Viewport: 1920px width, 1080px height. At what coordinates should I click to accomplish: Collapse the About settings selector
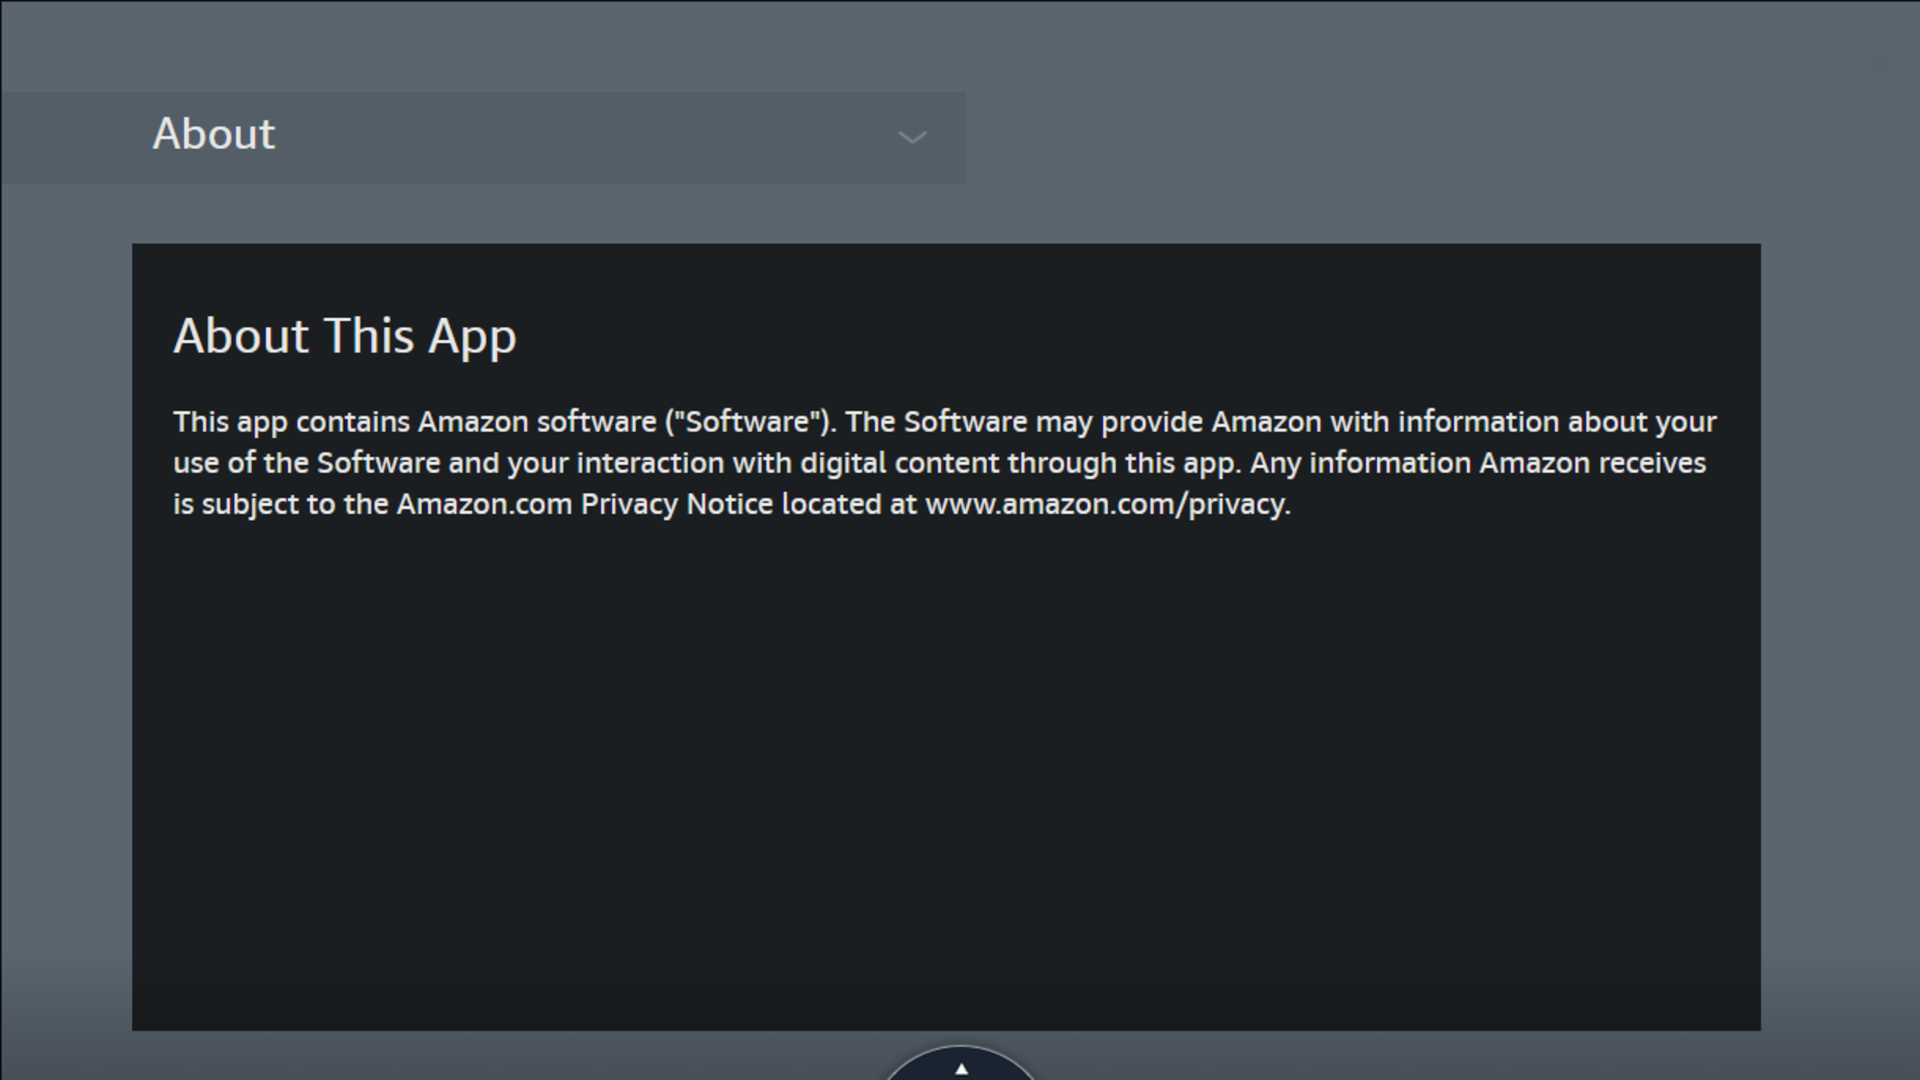click(911, 138)
